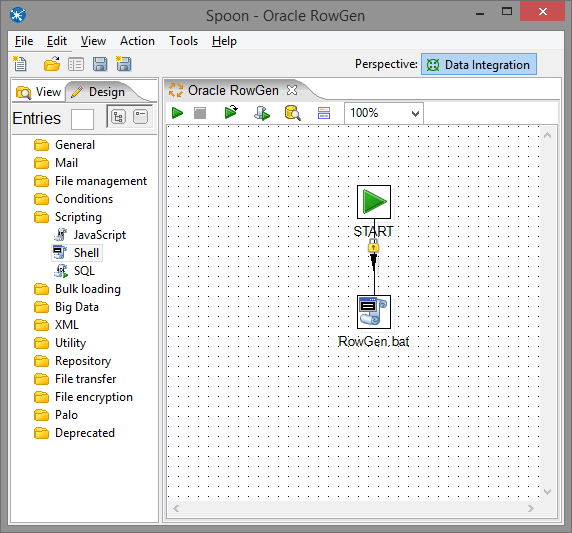
Task: Click the Data Integration perspective button
Action: click(479, 64)
